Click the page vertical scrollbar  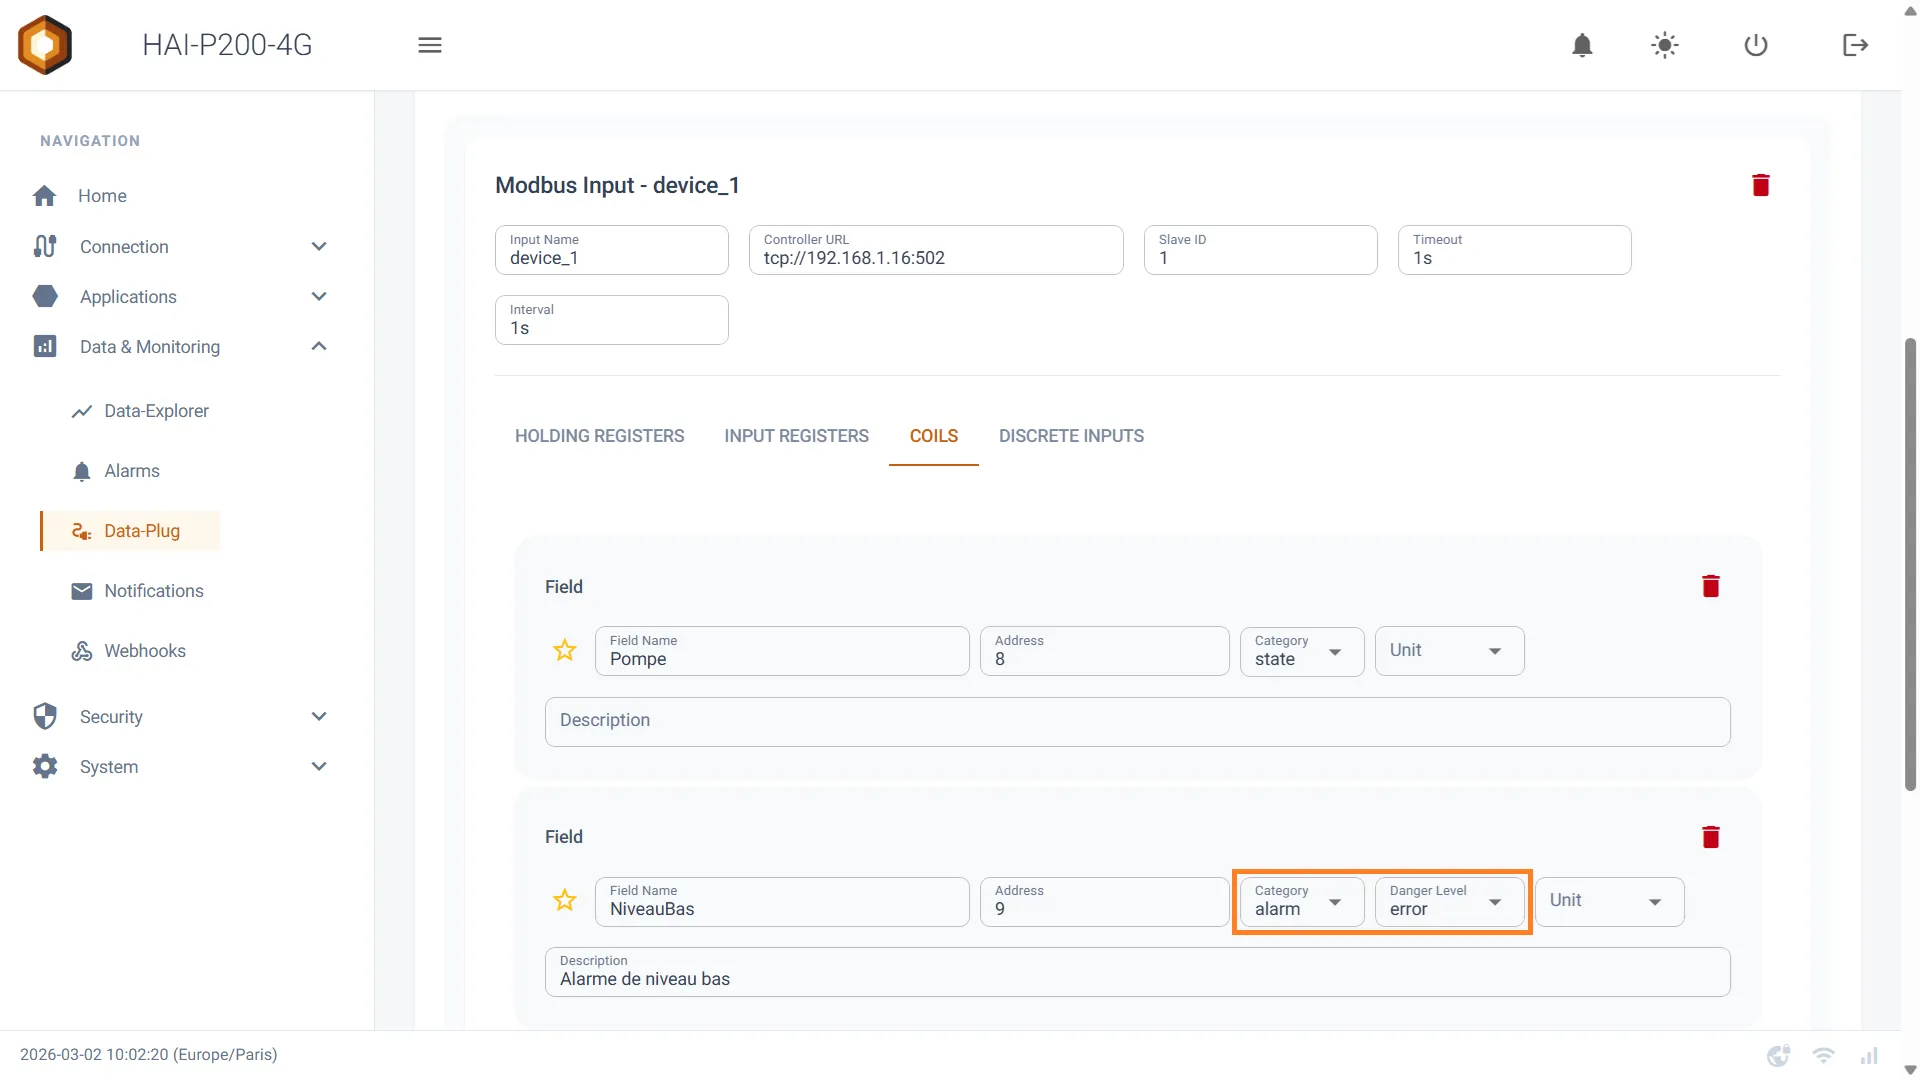(x=1910, y=565)
